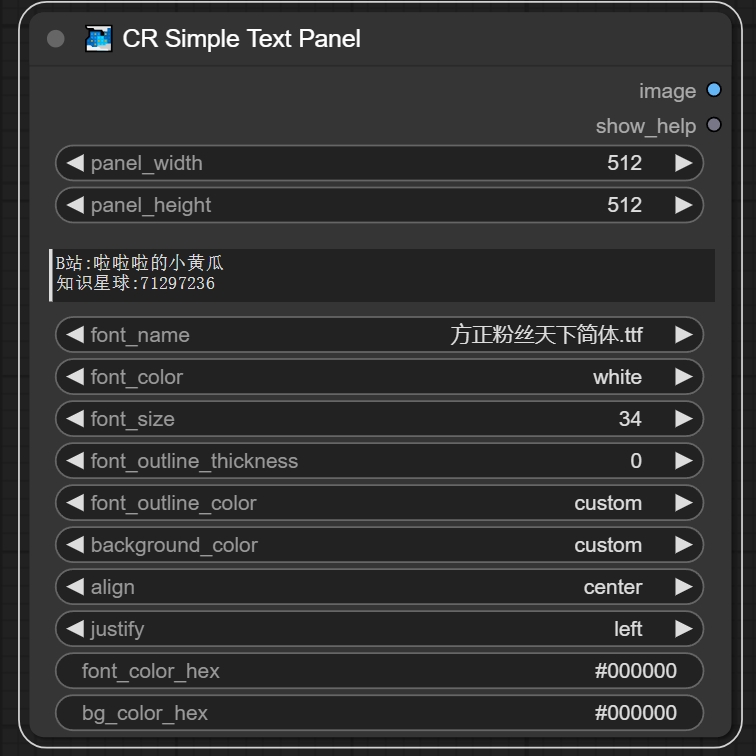
Task: Increase panel_width with the right arrow
Action: pos(683,163)
